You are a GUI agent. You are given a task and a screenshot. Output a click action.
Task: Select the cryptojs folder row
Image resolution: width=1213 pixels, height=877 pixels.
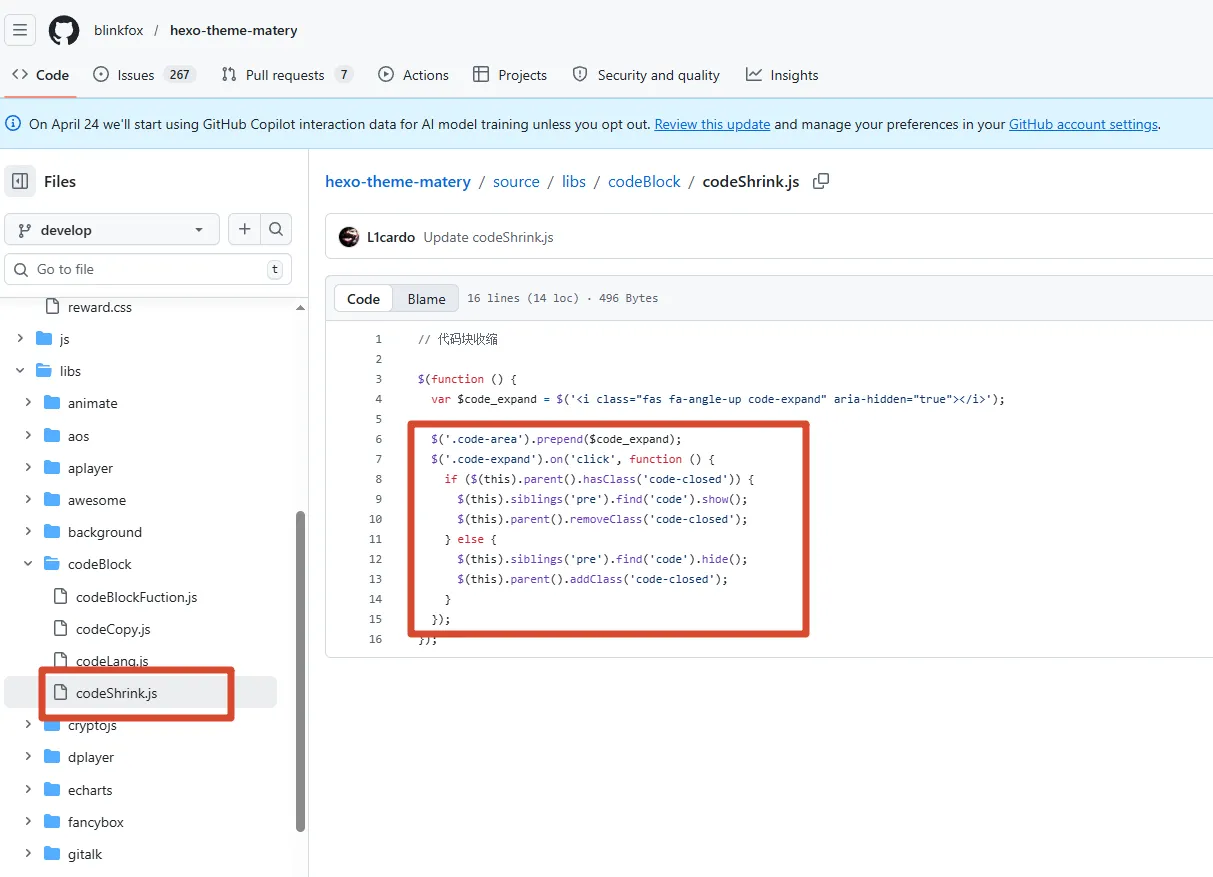click(x=140, y=725)
